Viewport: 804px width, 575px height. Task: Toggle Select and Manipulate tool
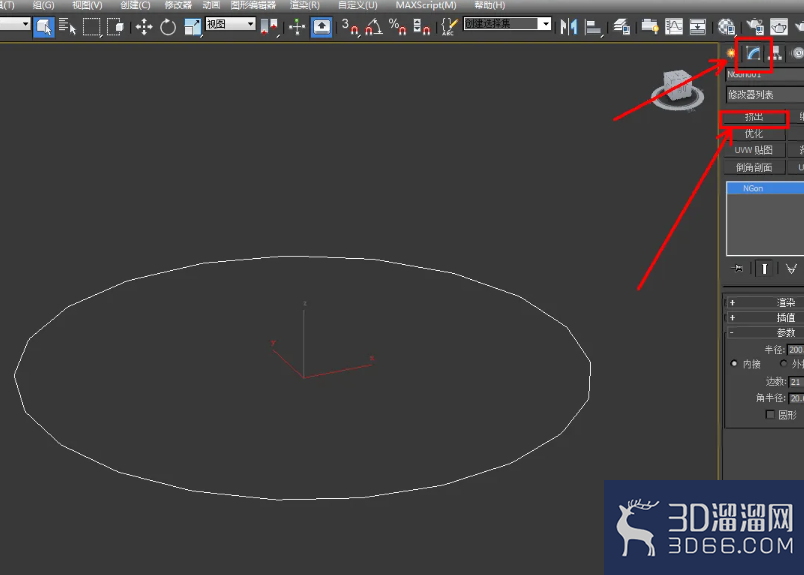[297, 27]
